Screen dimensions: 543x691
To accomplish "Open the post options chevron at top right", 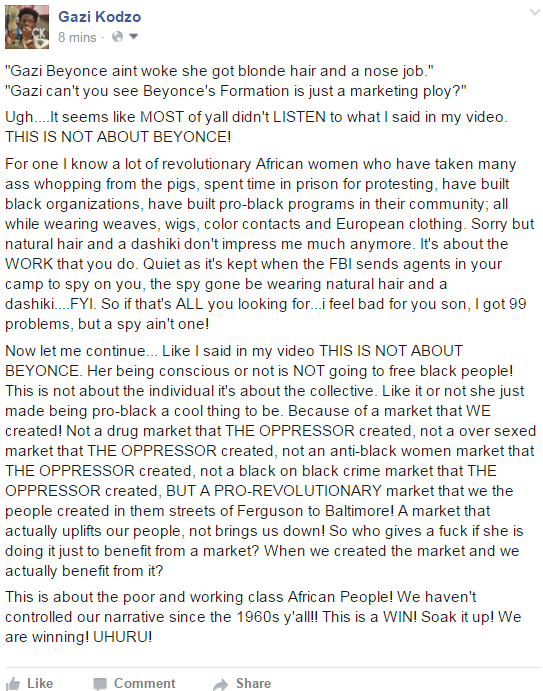I will [x=535, y=12].
